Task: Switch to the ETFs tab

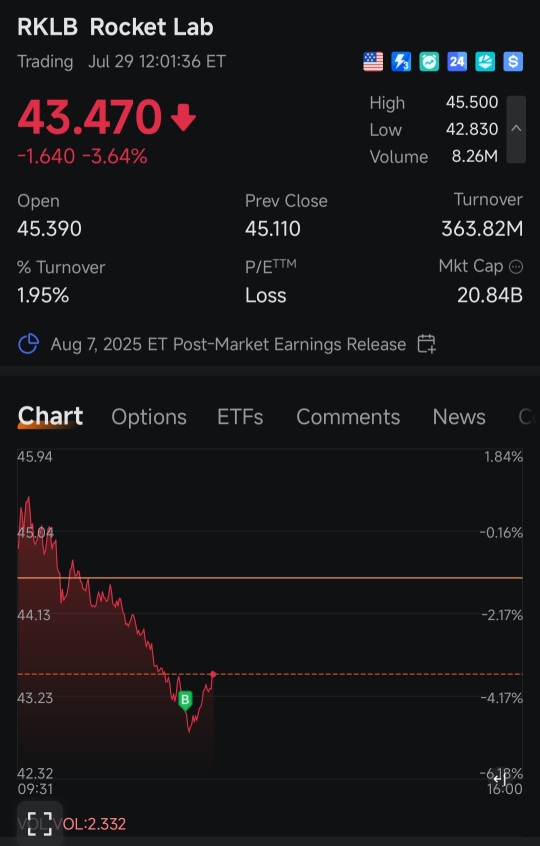Action: tap(240, 417)
